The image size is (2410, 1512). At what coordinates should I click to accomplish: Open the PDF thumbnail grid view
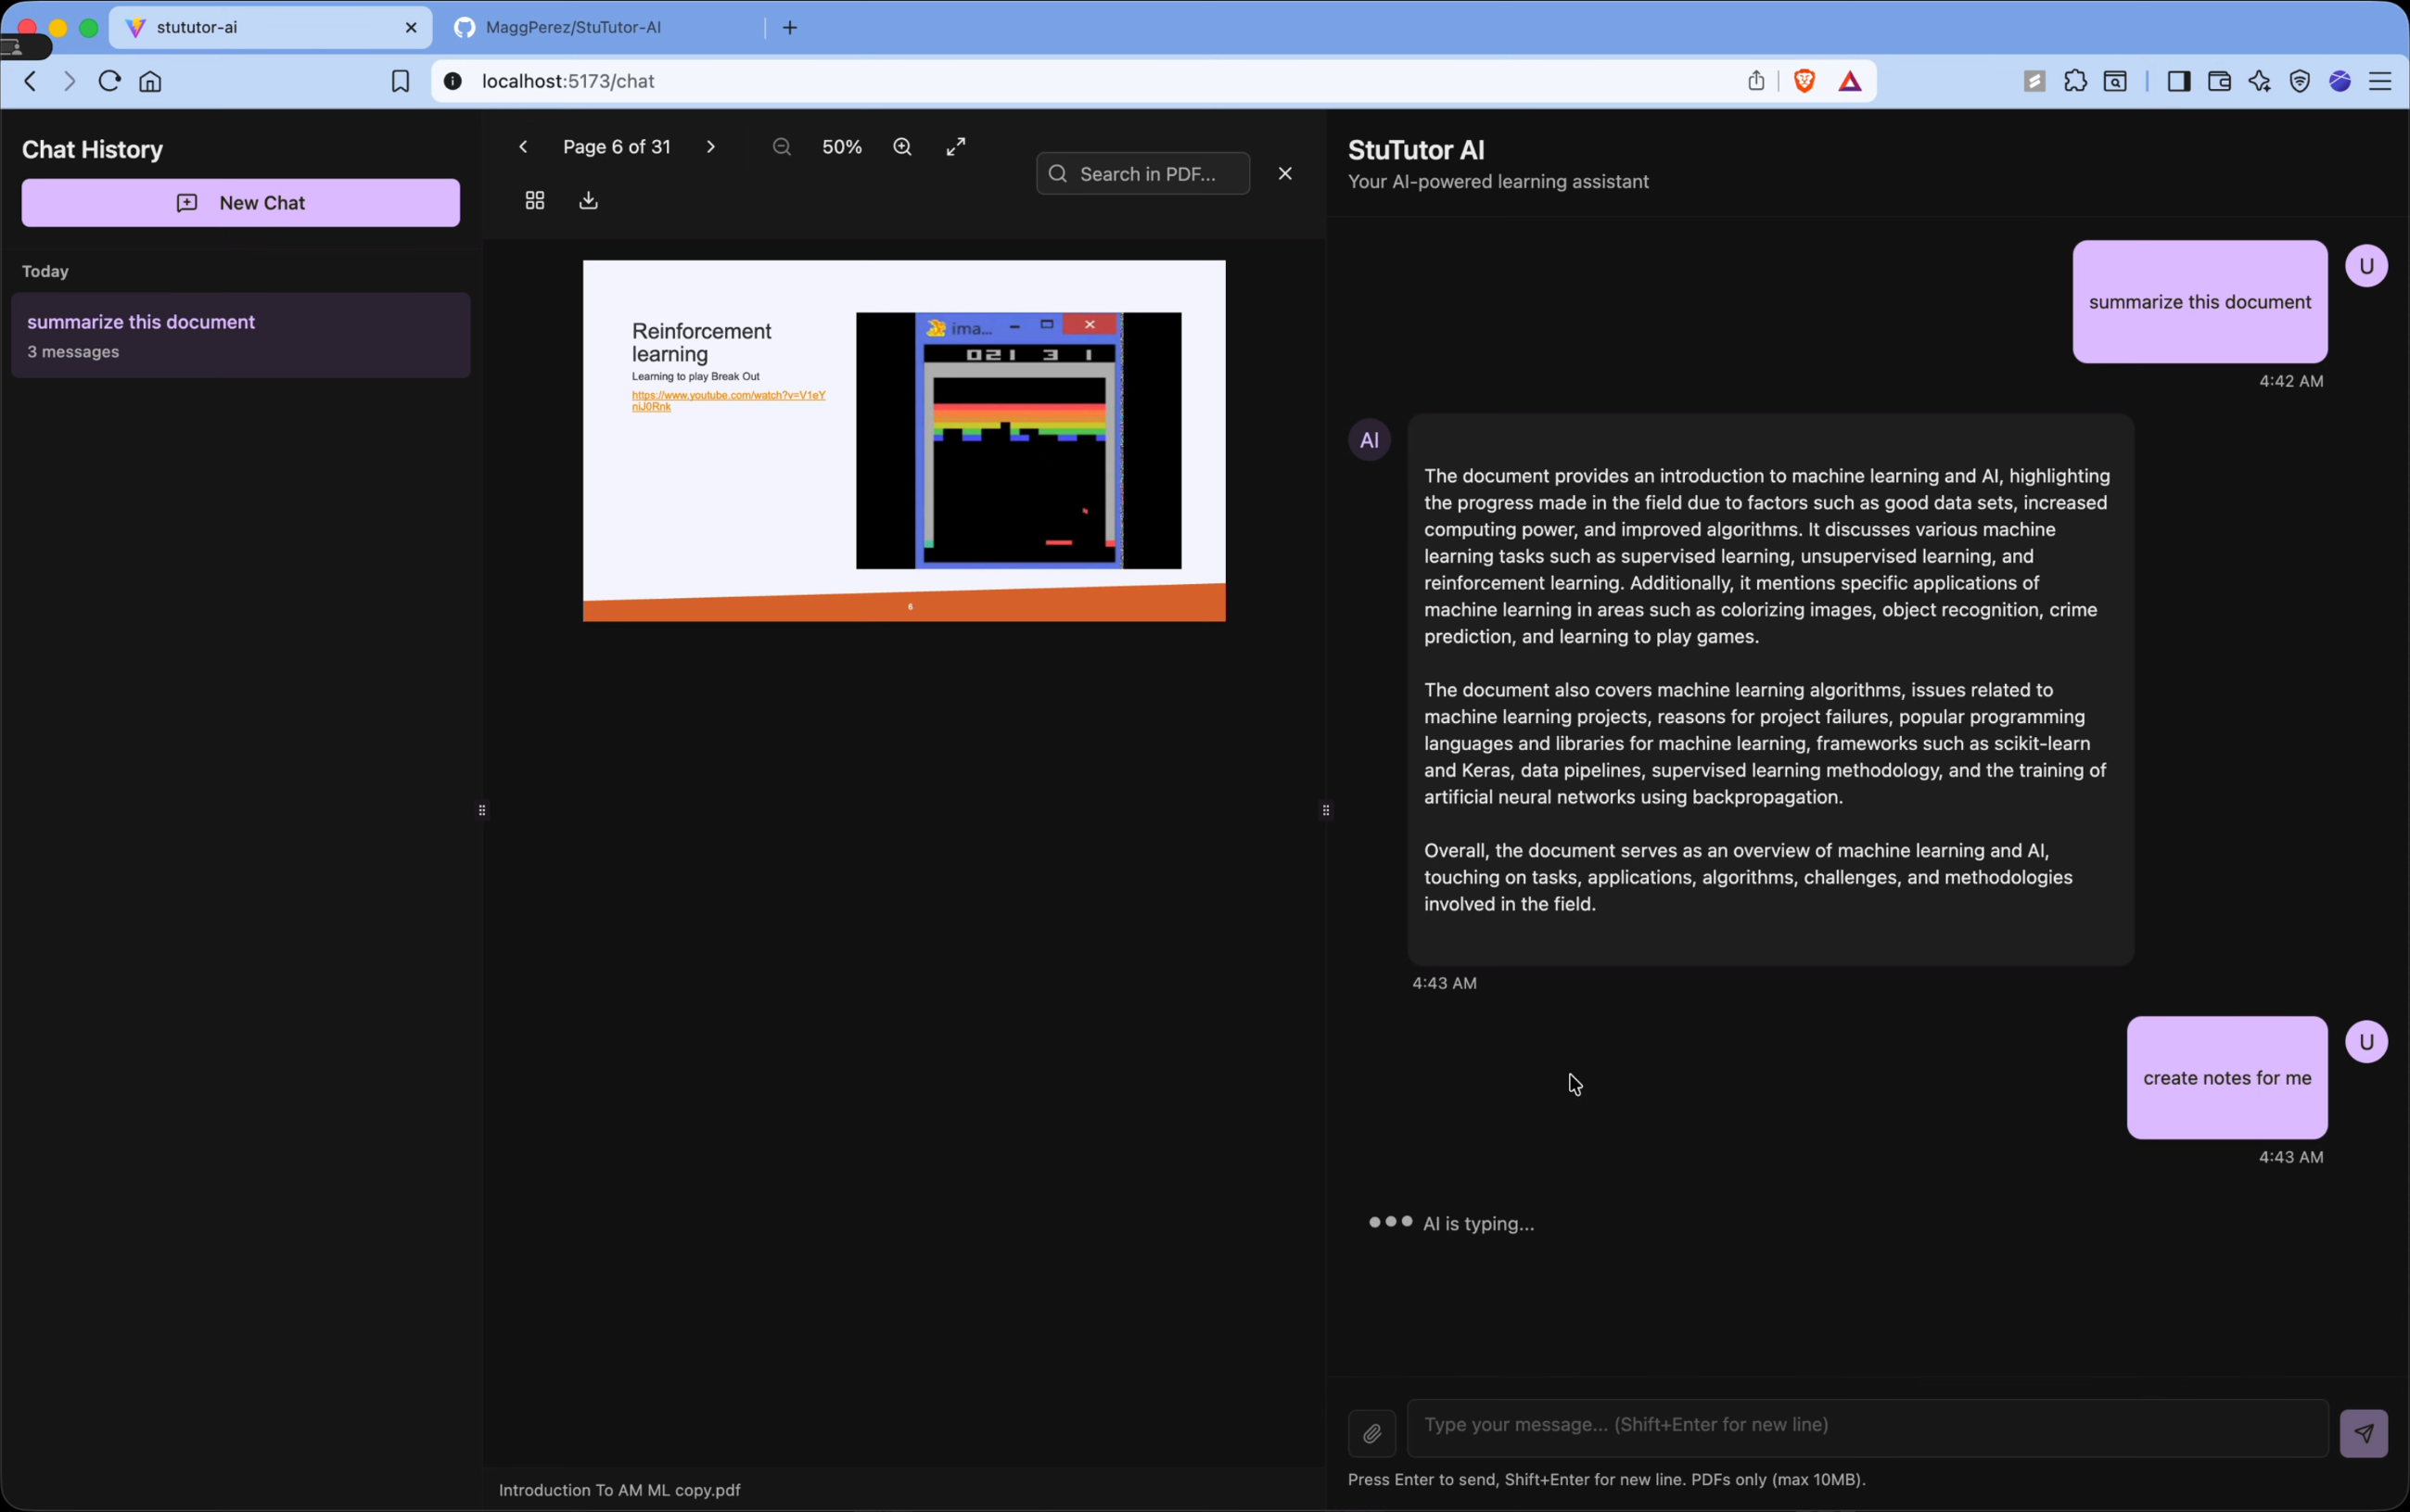point(535,201)
